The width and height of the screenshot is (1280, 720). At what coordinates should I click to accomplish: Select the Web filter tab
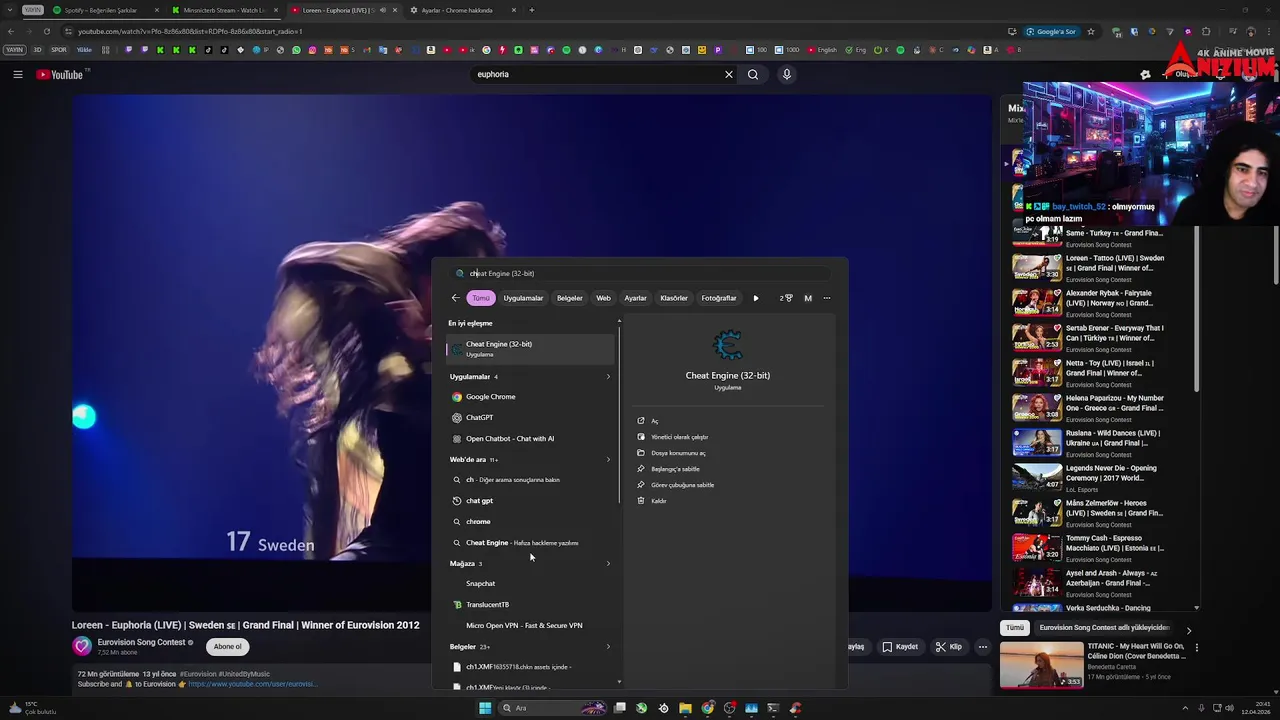[x=603, y=298]
